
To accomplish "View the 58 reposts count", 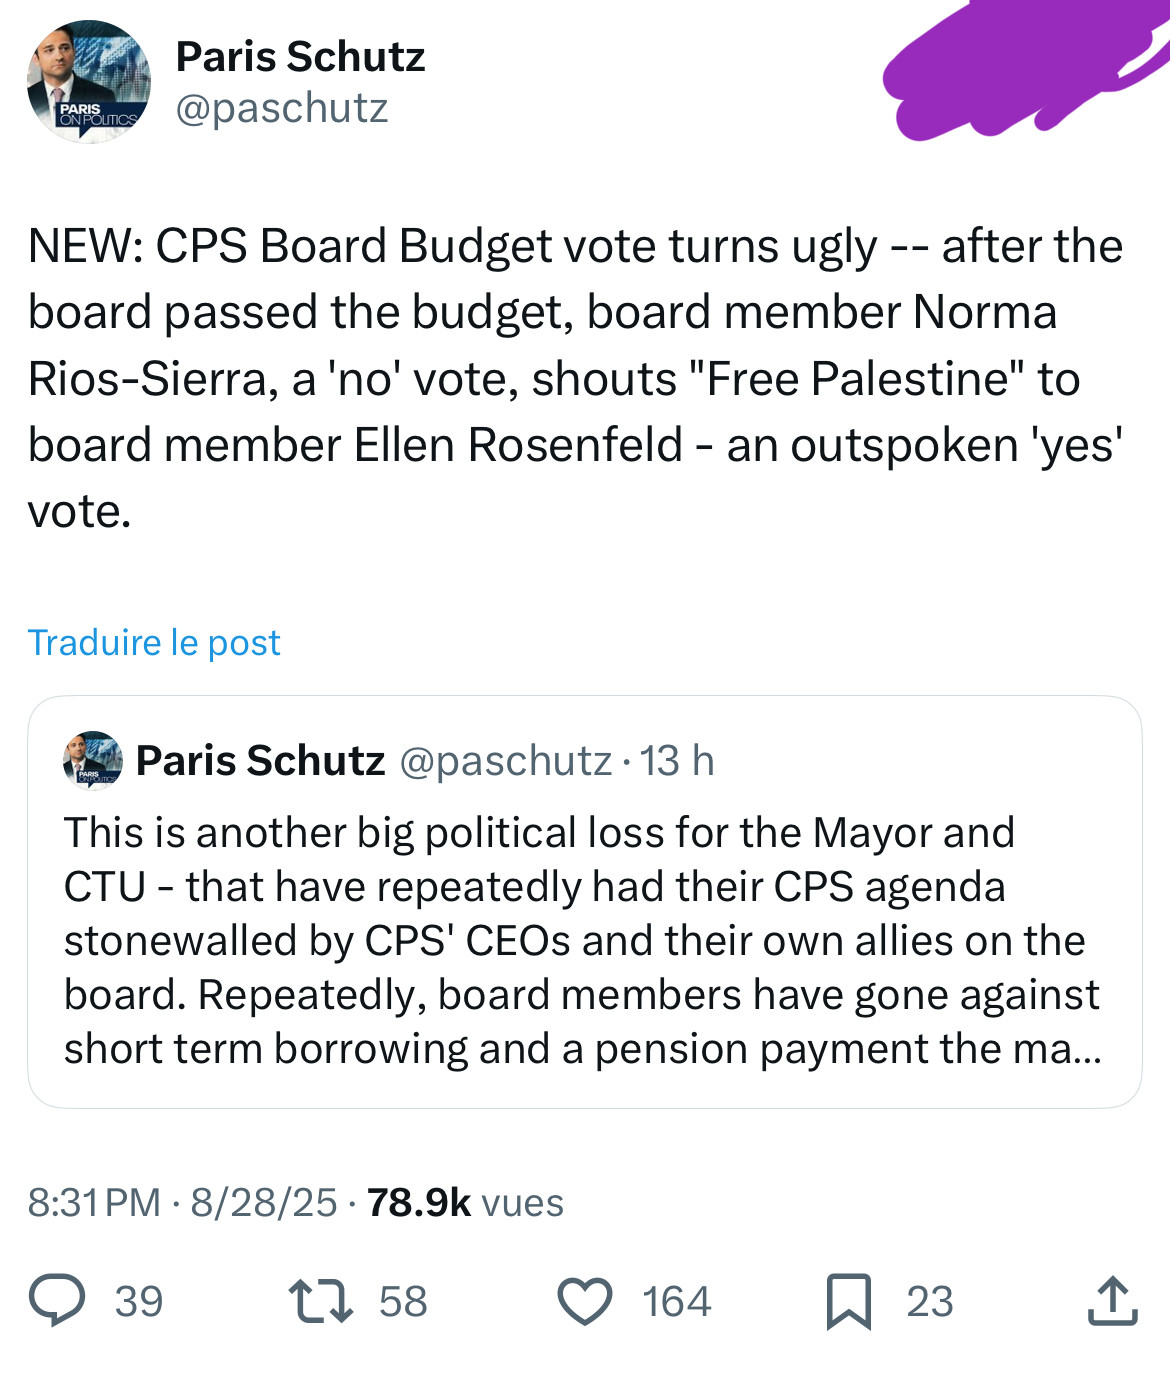I will [403, 1302].
